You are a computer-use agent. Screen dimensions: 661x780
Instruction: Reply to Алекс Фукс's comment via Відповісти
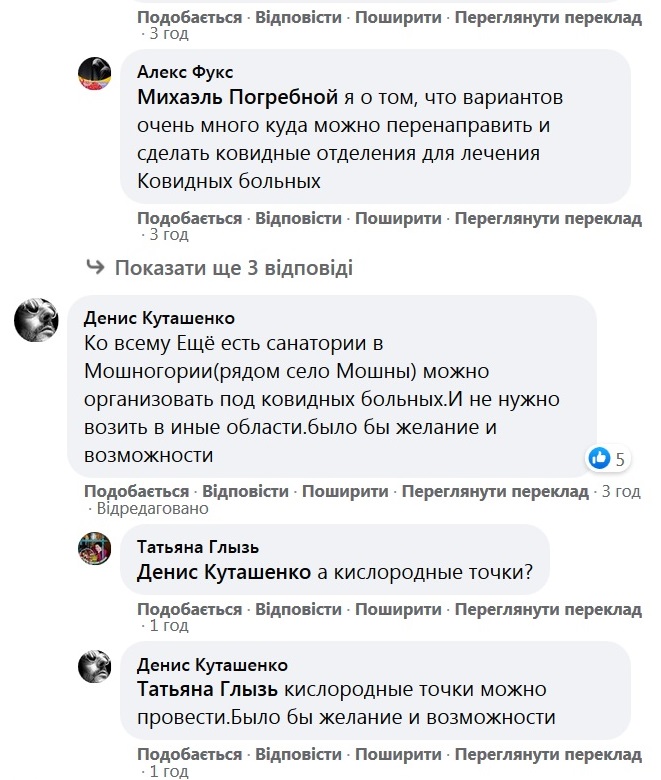[x=298, y=218]
